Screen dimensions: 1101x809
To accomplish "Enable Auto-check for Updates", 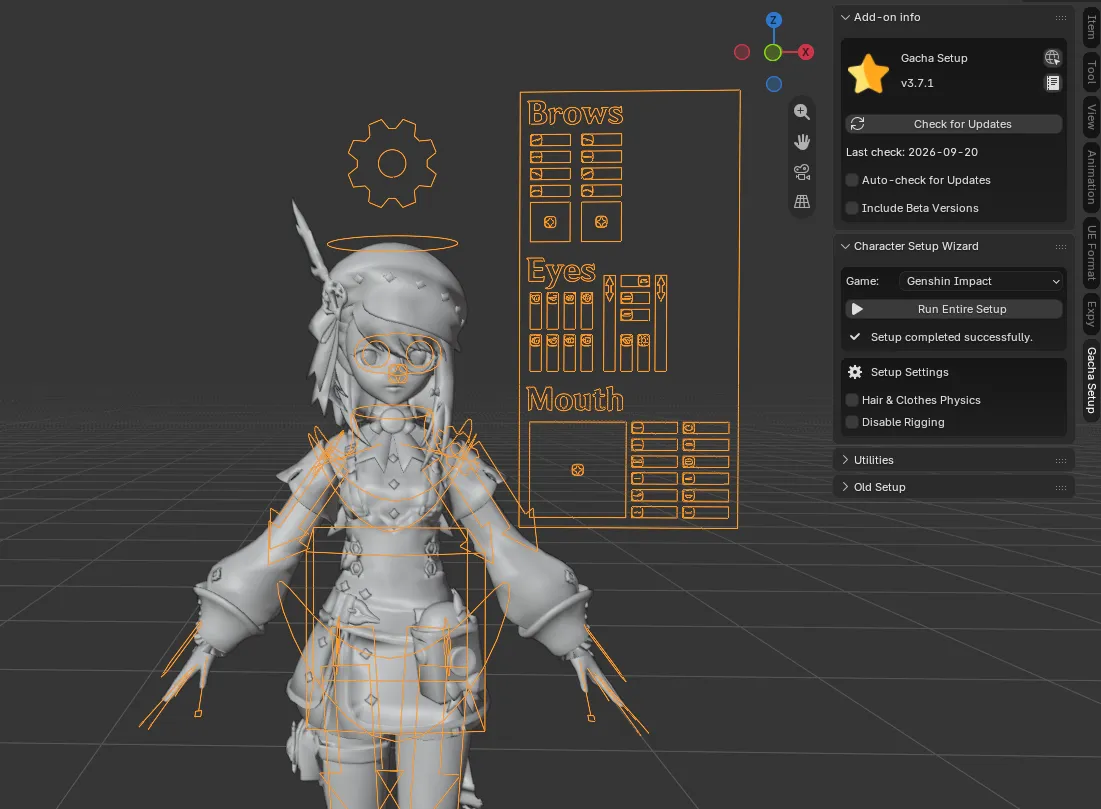I will coord(852,180).
